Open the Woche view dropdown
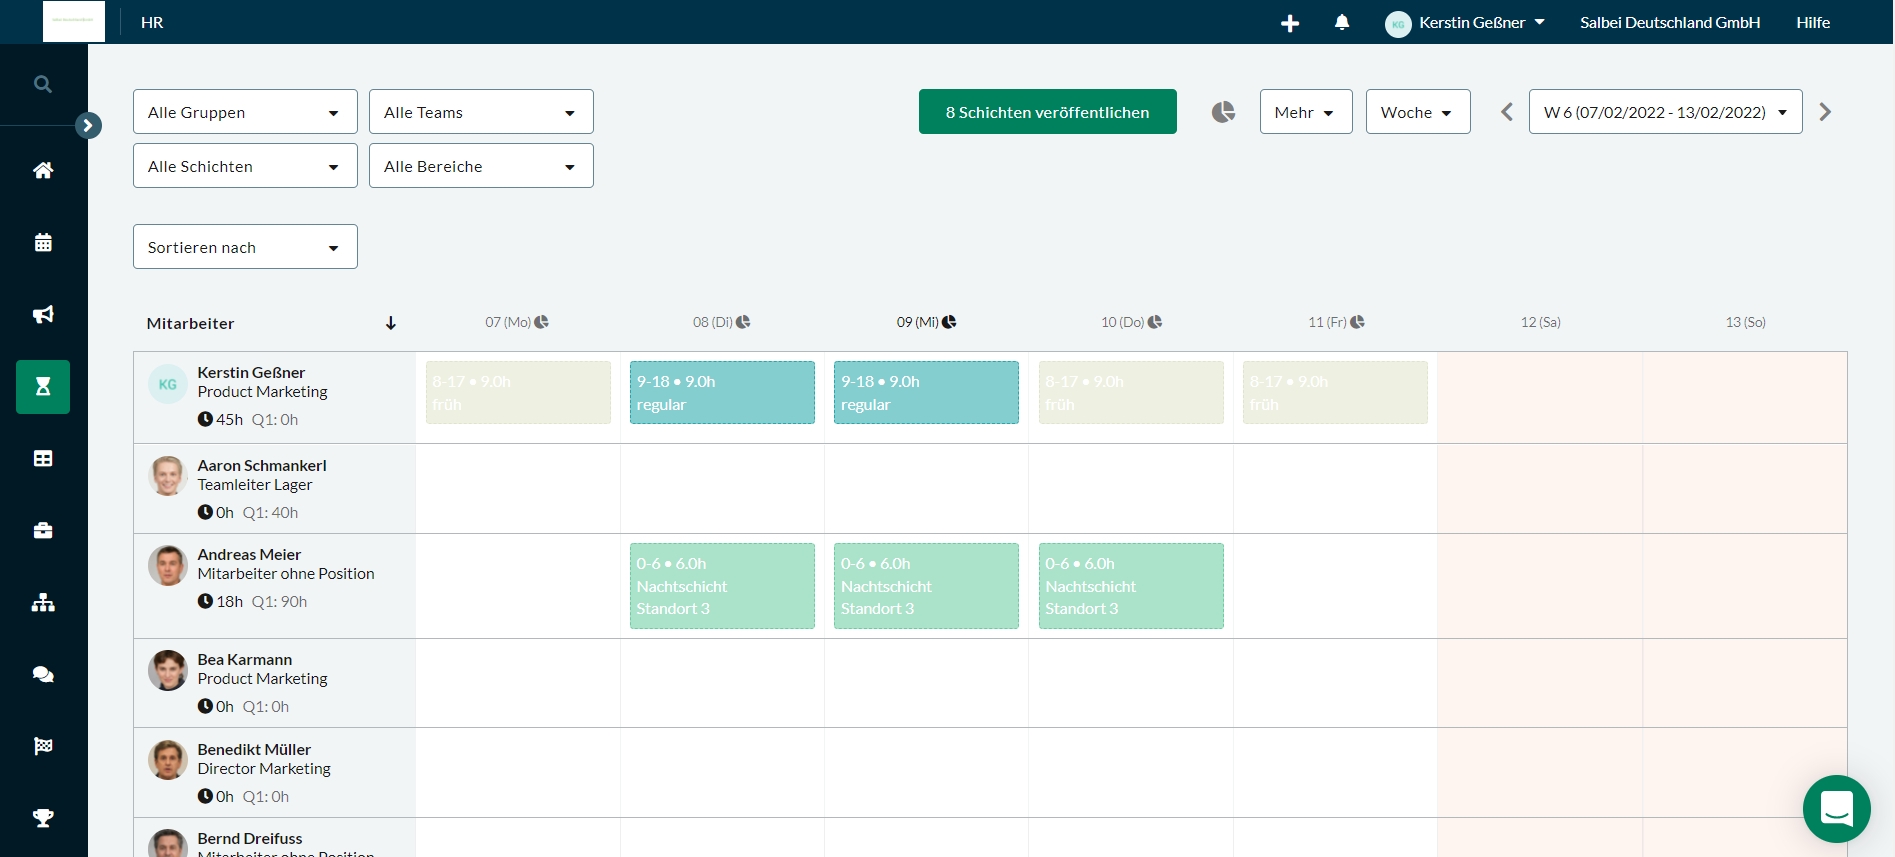Screen dimensions: 1895x857 [x=1417, y=112]
